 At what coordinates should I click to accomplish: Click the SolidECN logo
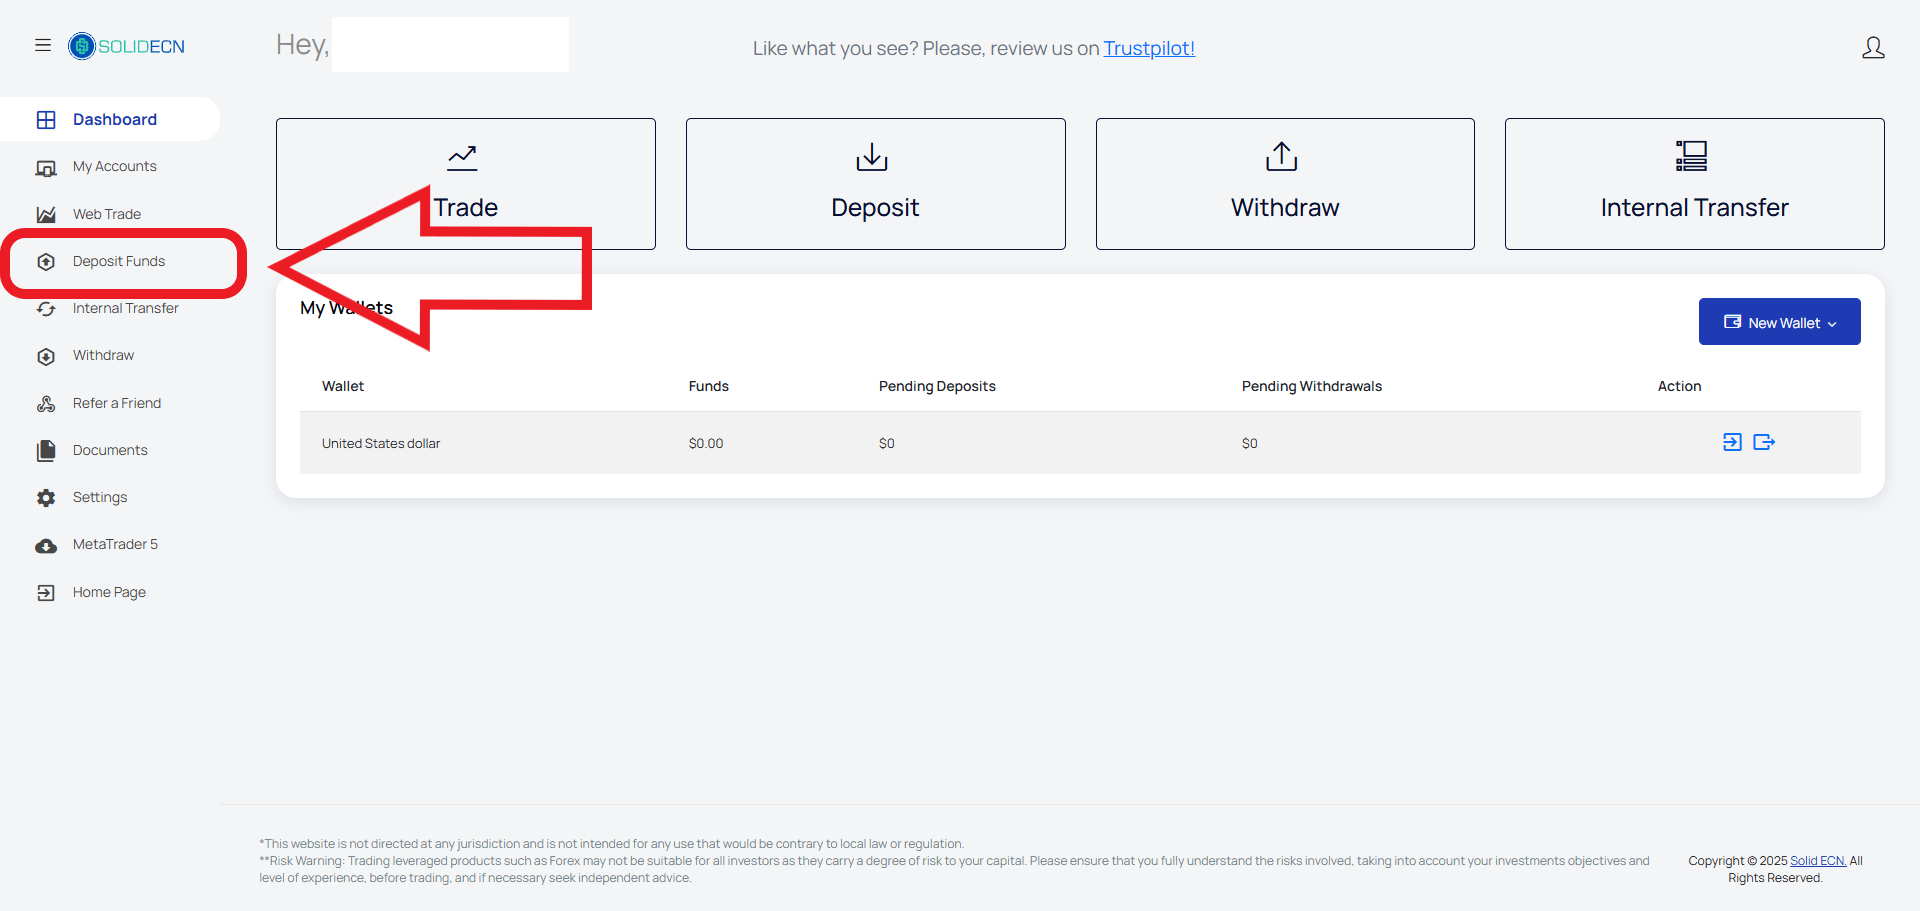click(127, 46)
